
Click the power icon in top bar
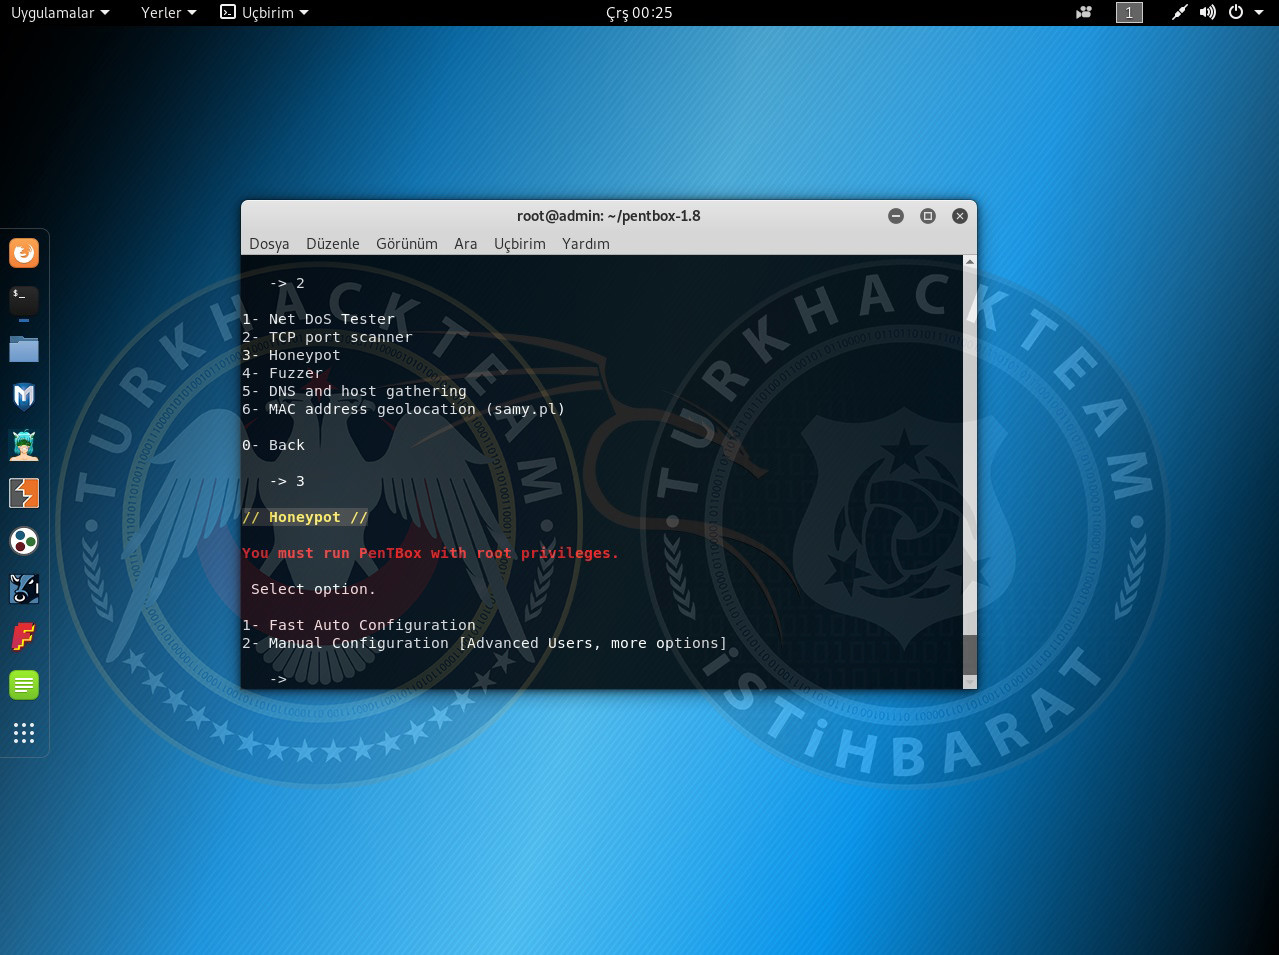(1236, 13)
